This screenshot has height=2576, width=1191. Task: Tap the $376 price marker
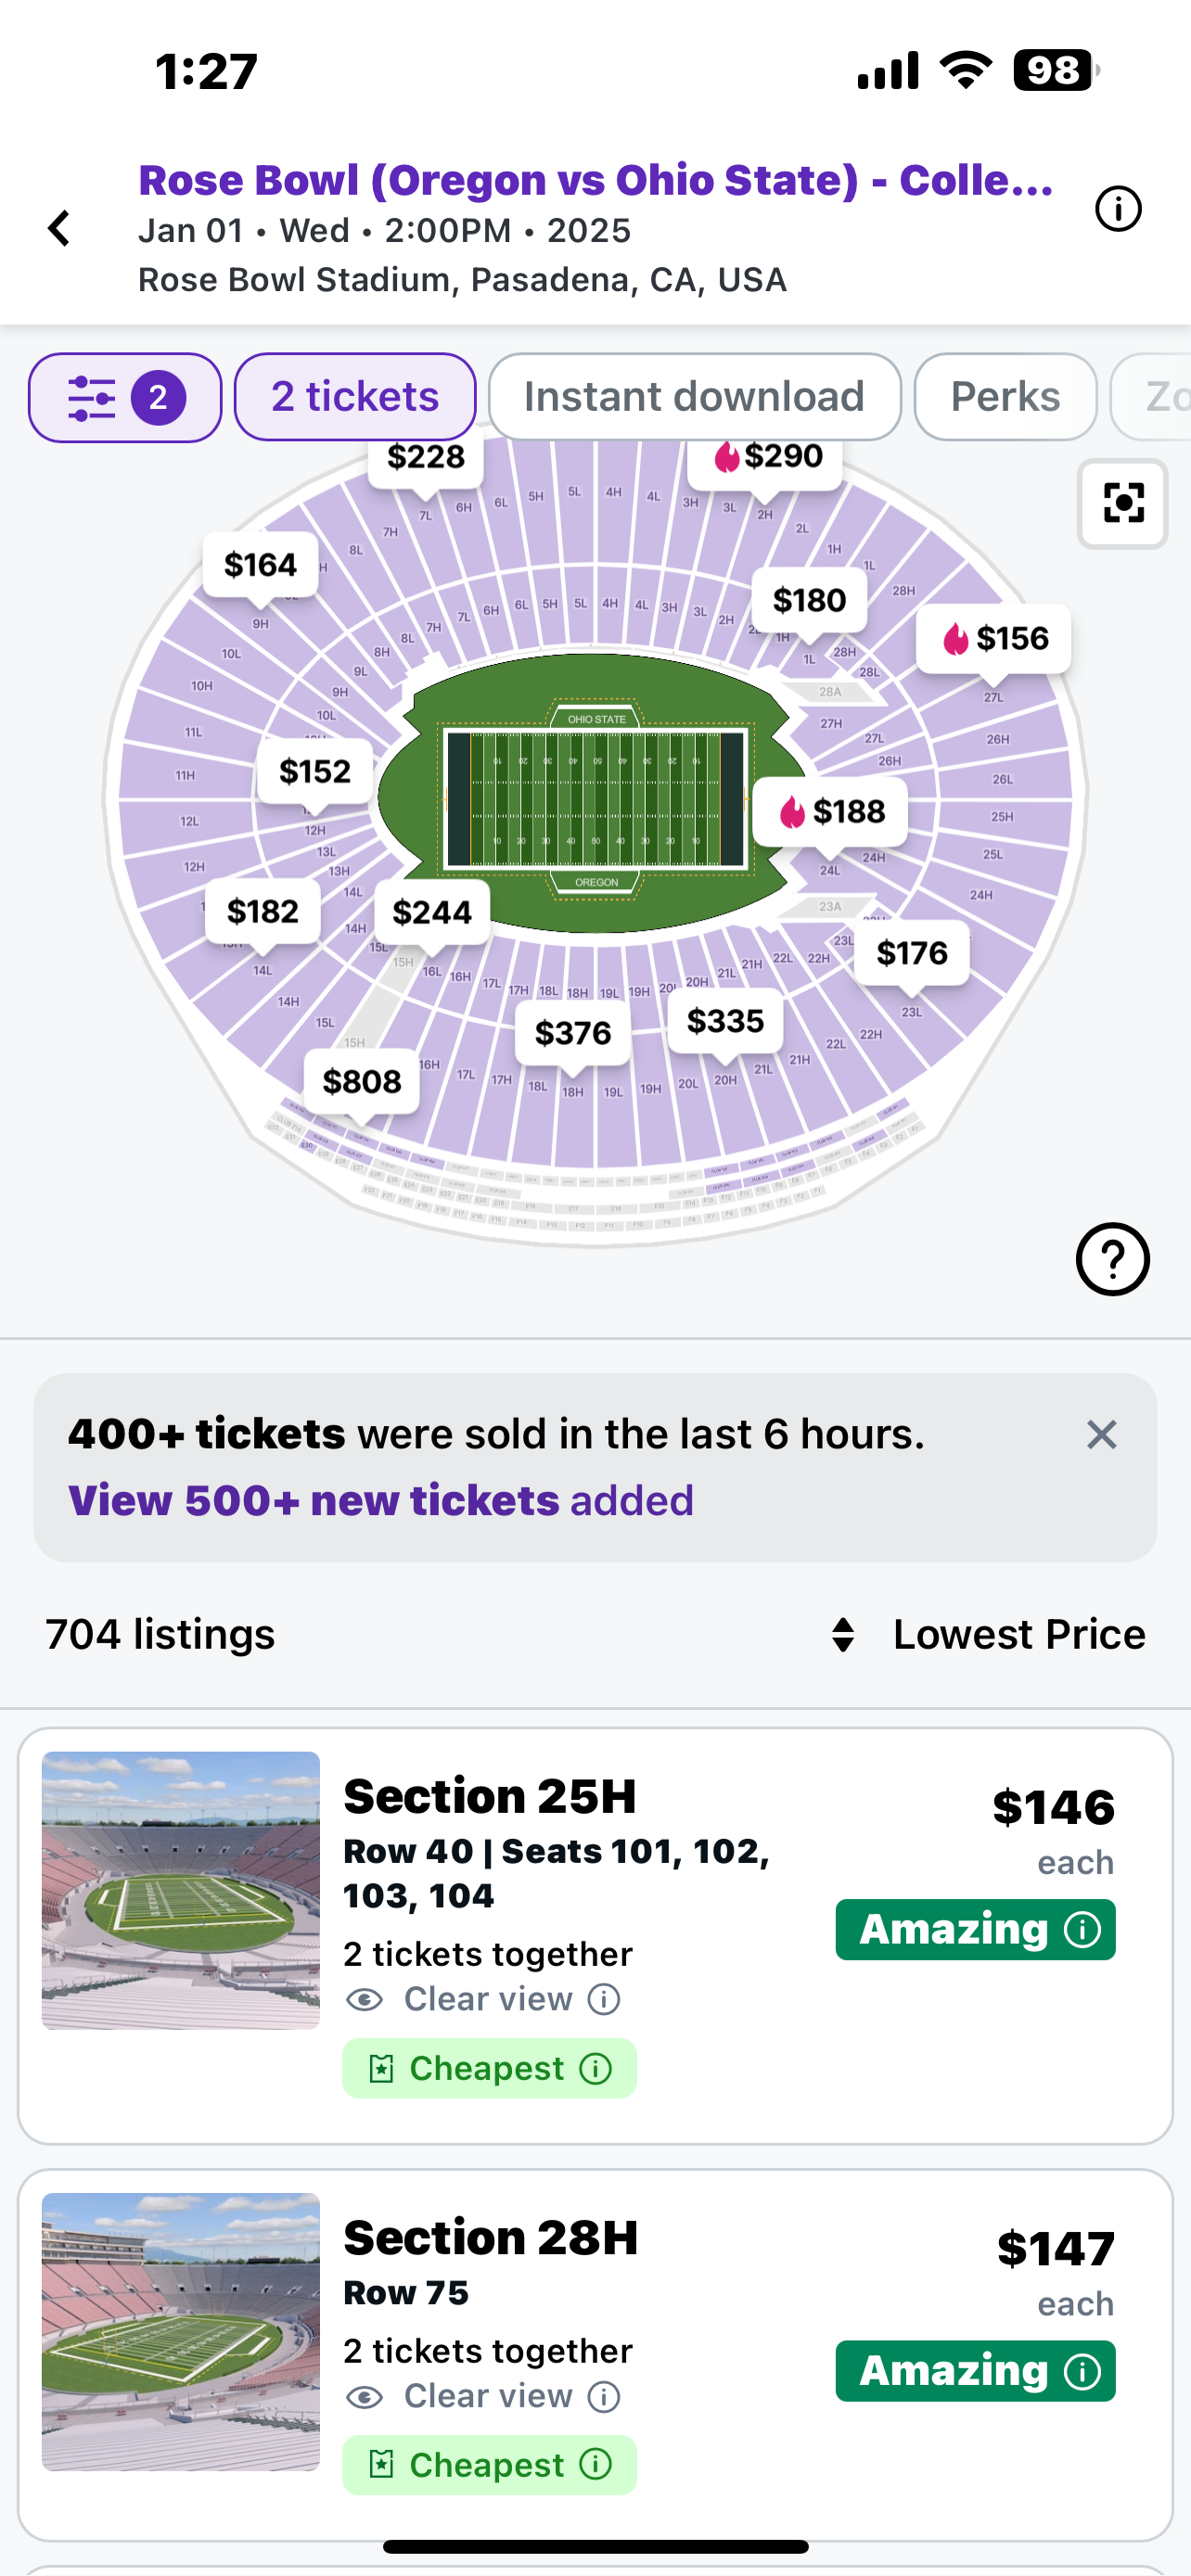(573, 1033)
